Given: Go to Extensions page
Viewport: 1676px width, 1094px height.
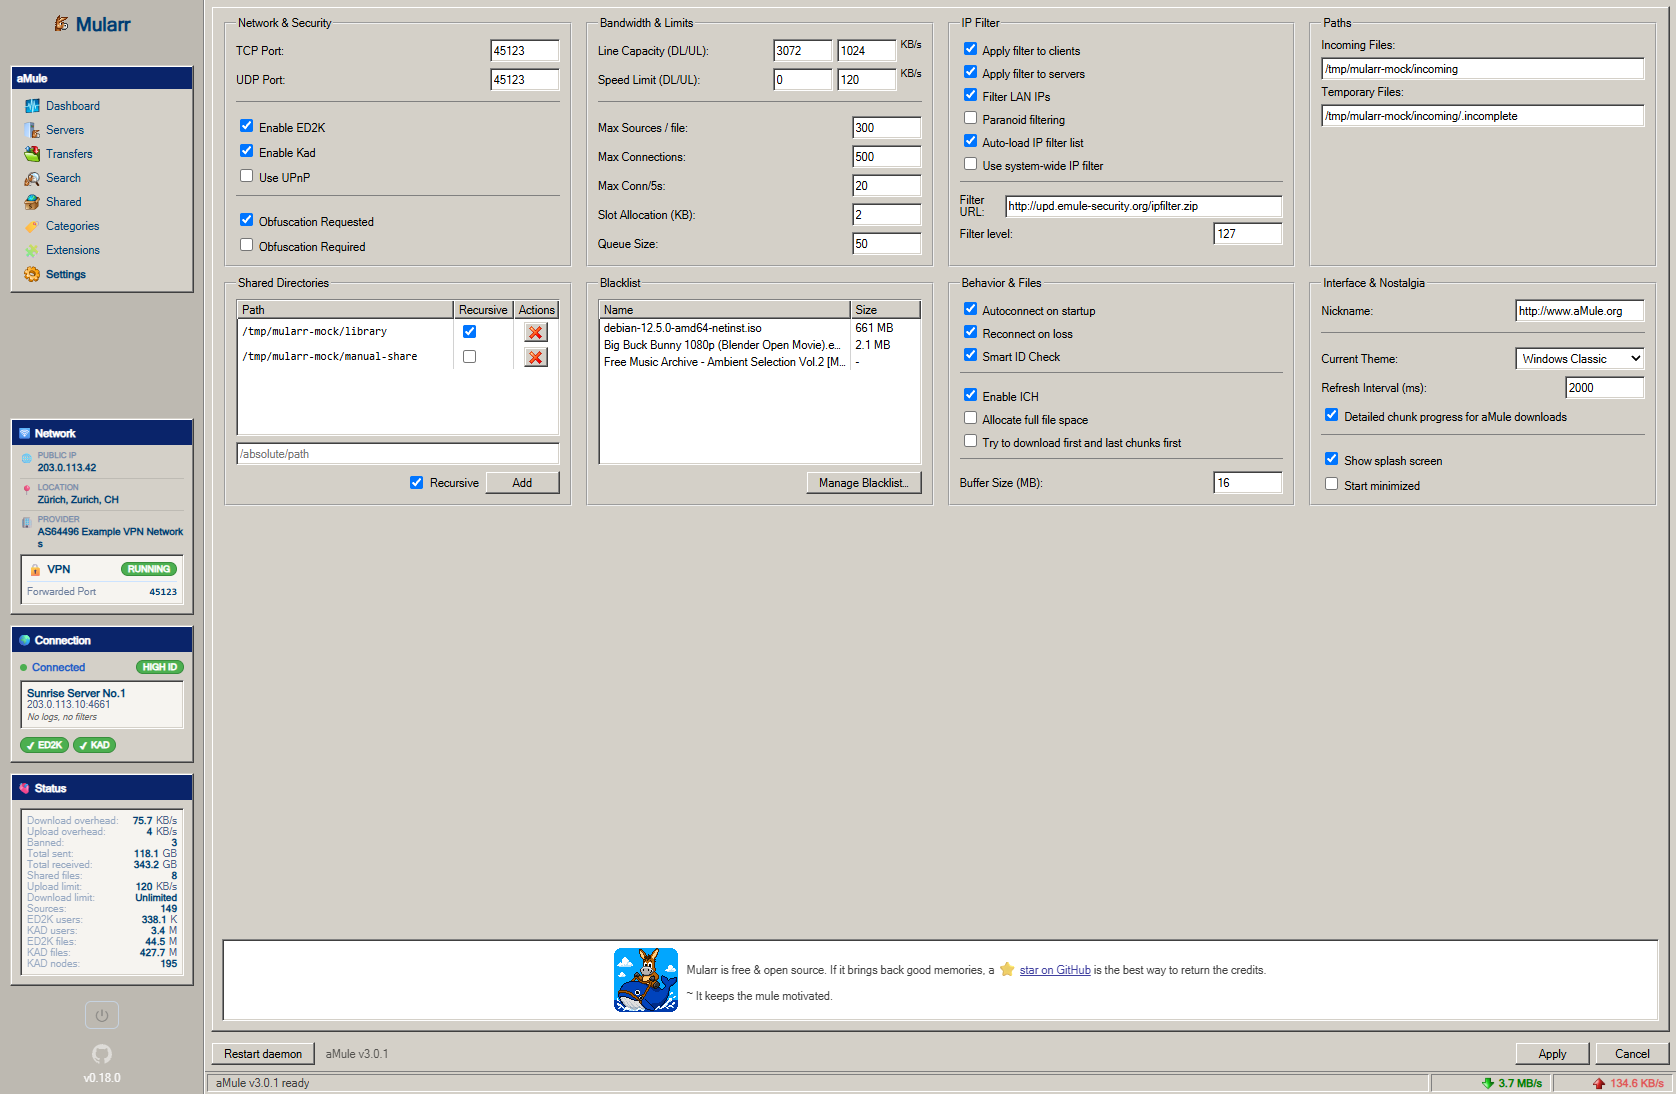Looking at the screenshot, I should pyautogui.click(x=73, y=250).
